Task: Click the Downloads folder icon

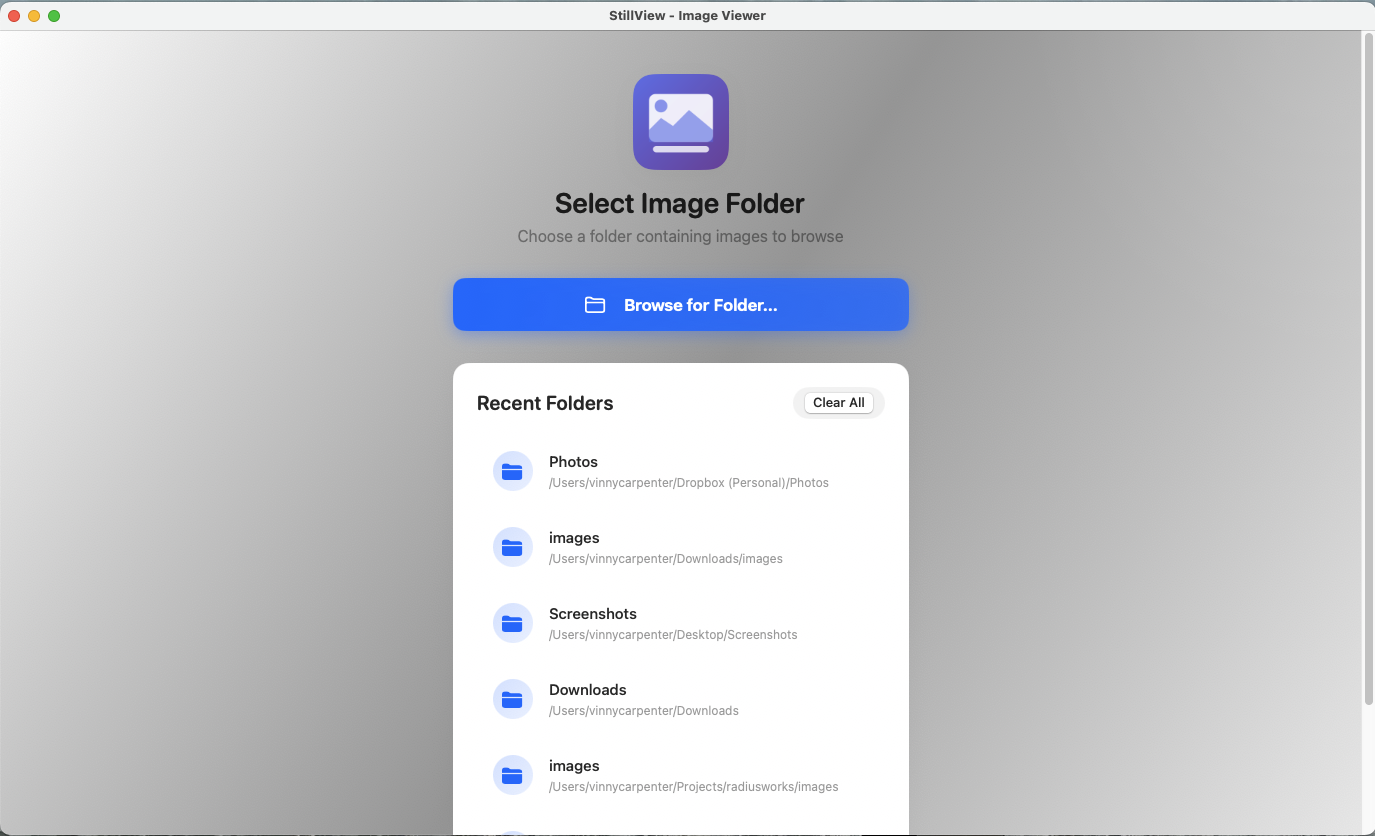Action: (512, 699)
